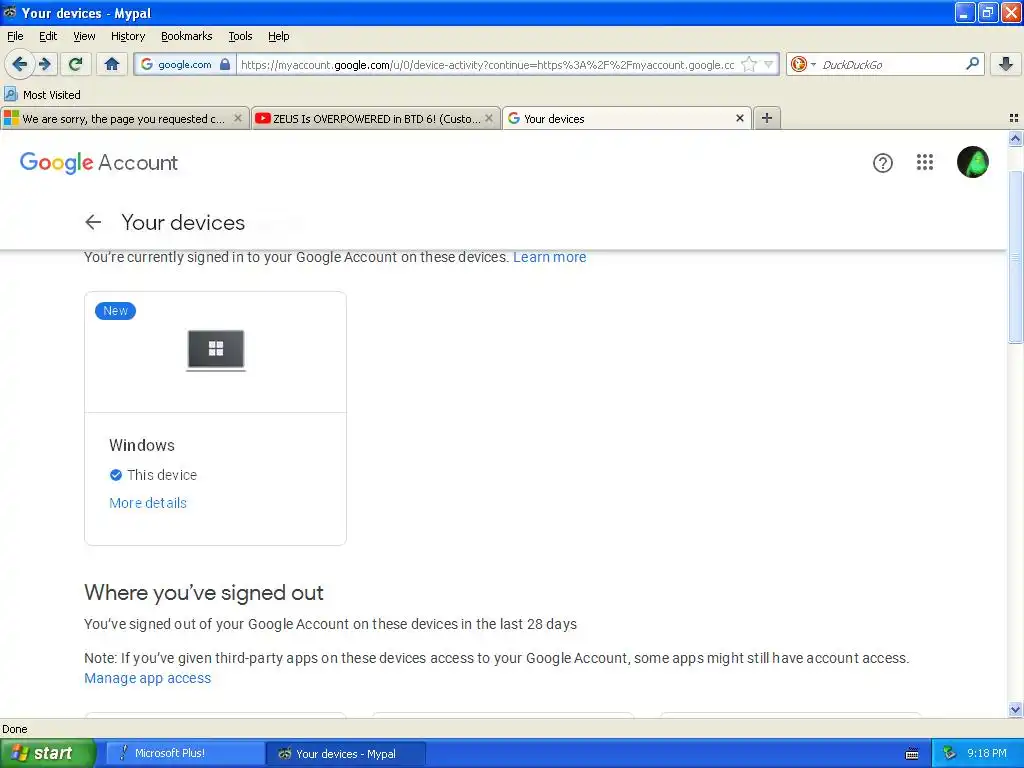Open the Edit menu
Image resolution: width=1024 pixels, height=768 pixels.
(48, 36)
